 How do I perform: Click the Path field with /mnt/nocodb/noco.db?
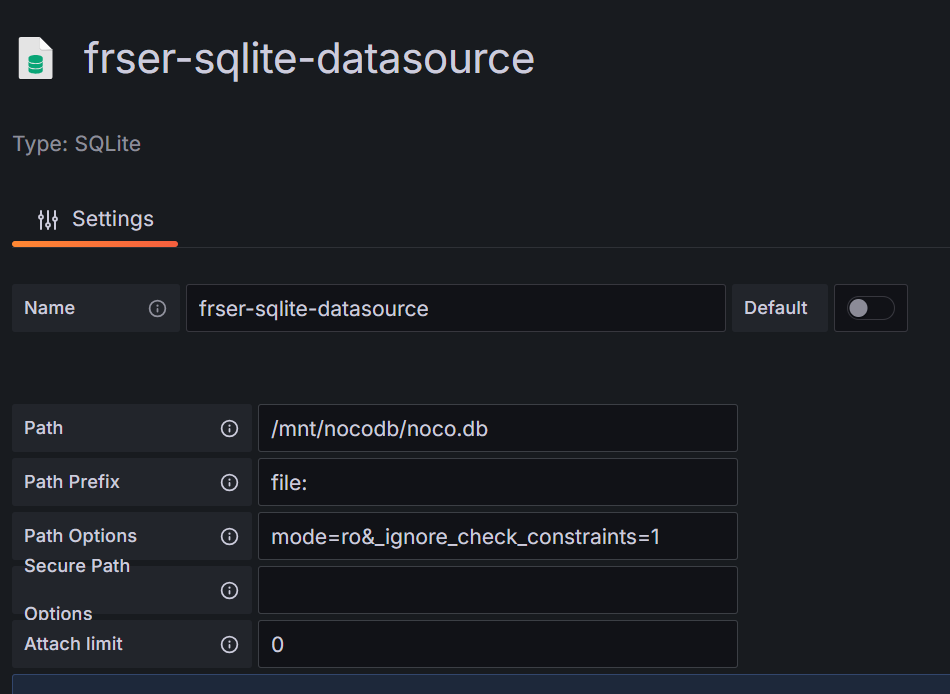[497, 428]
